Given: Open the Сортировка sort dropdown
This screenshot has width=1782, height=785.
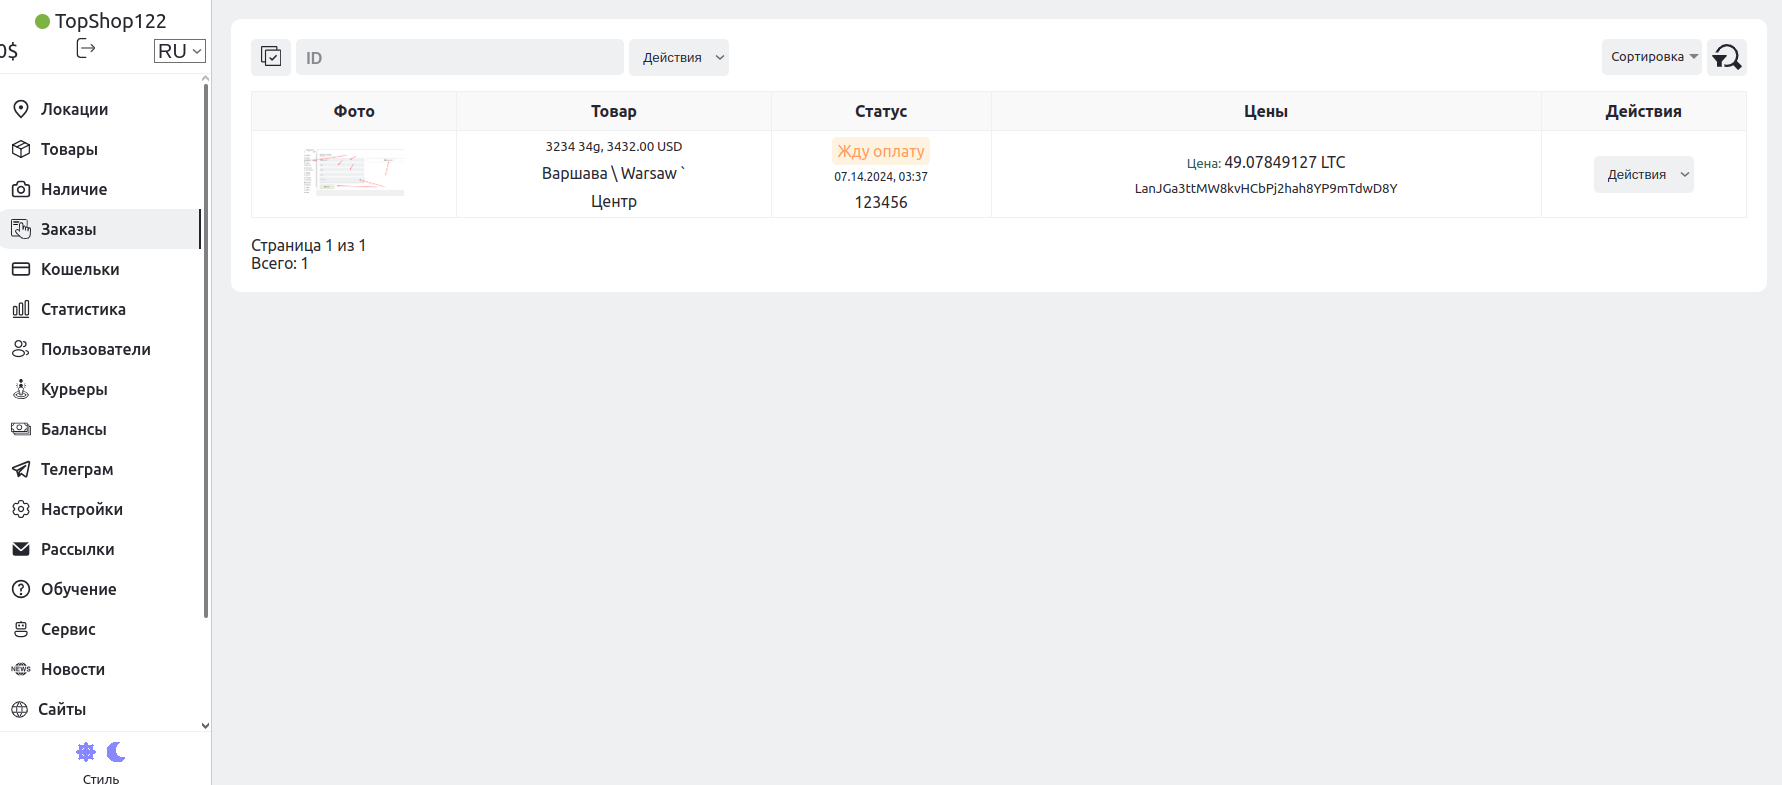Looking at the screenshot, I should 1651,57.
